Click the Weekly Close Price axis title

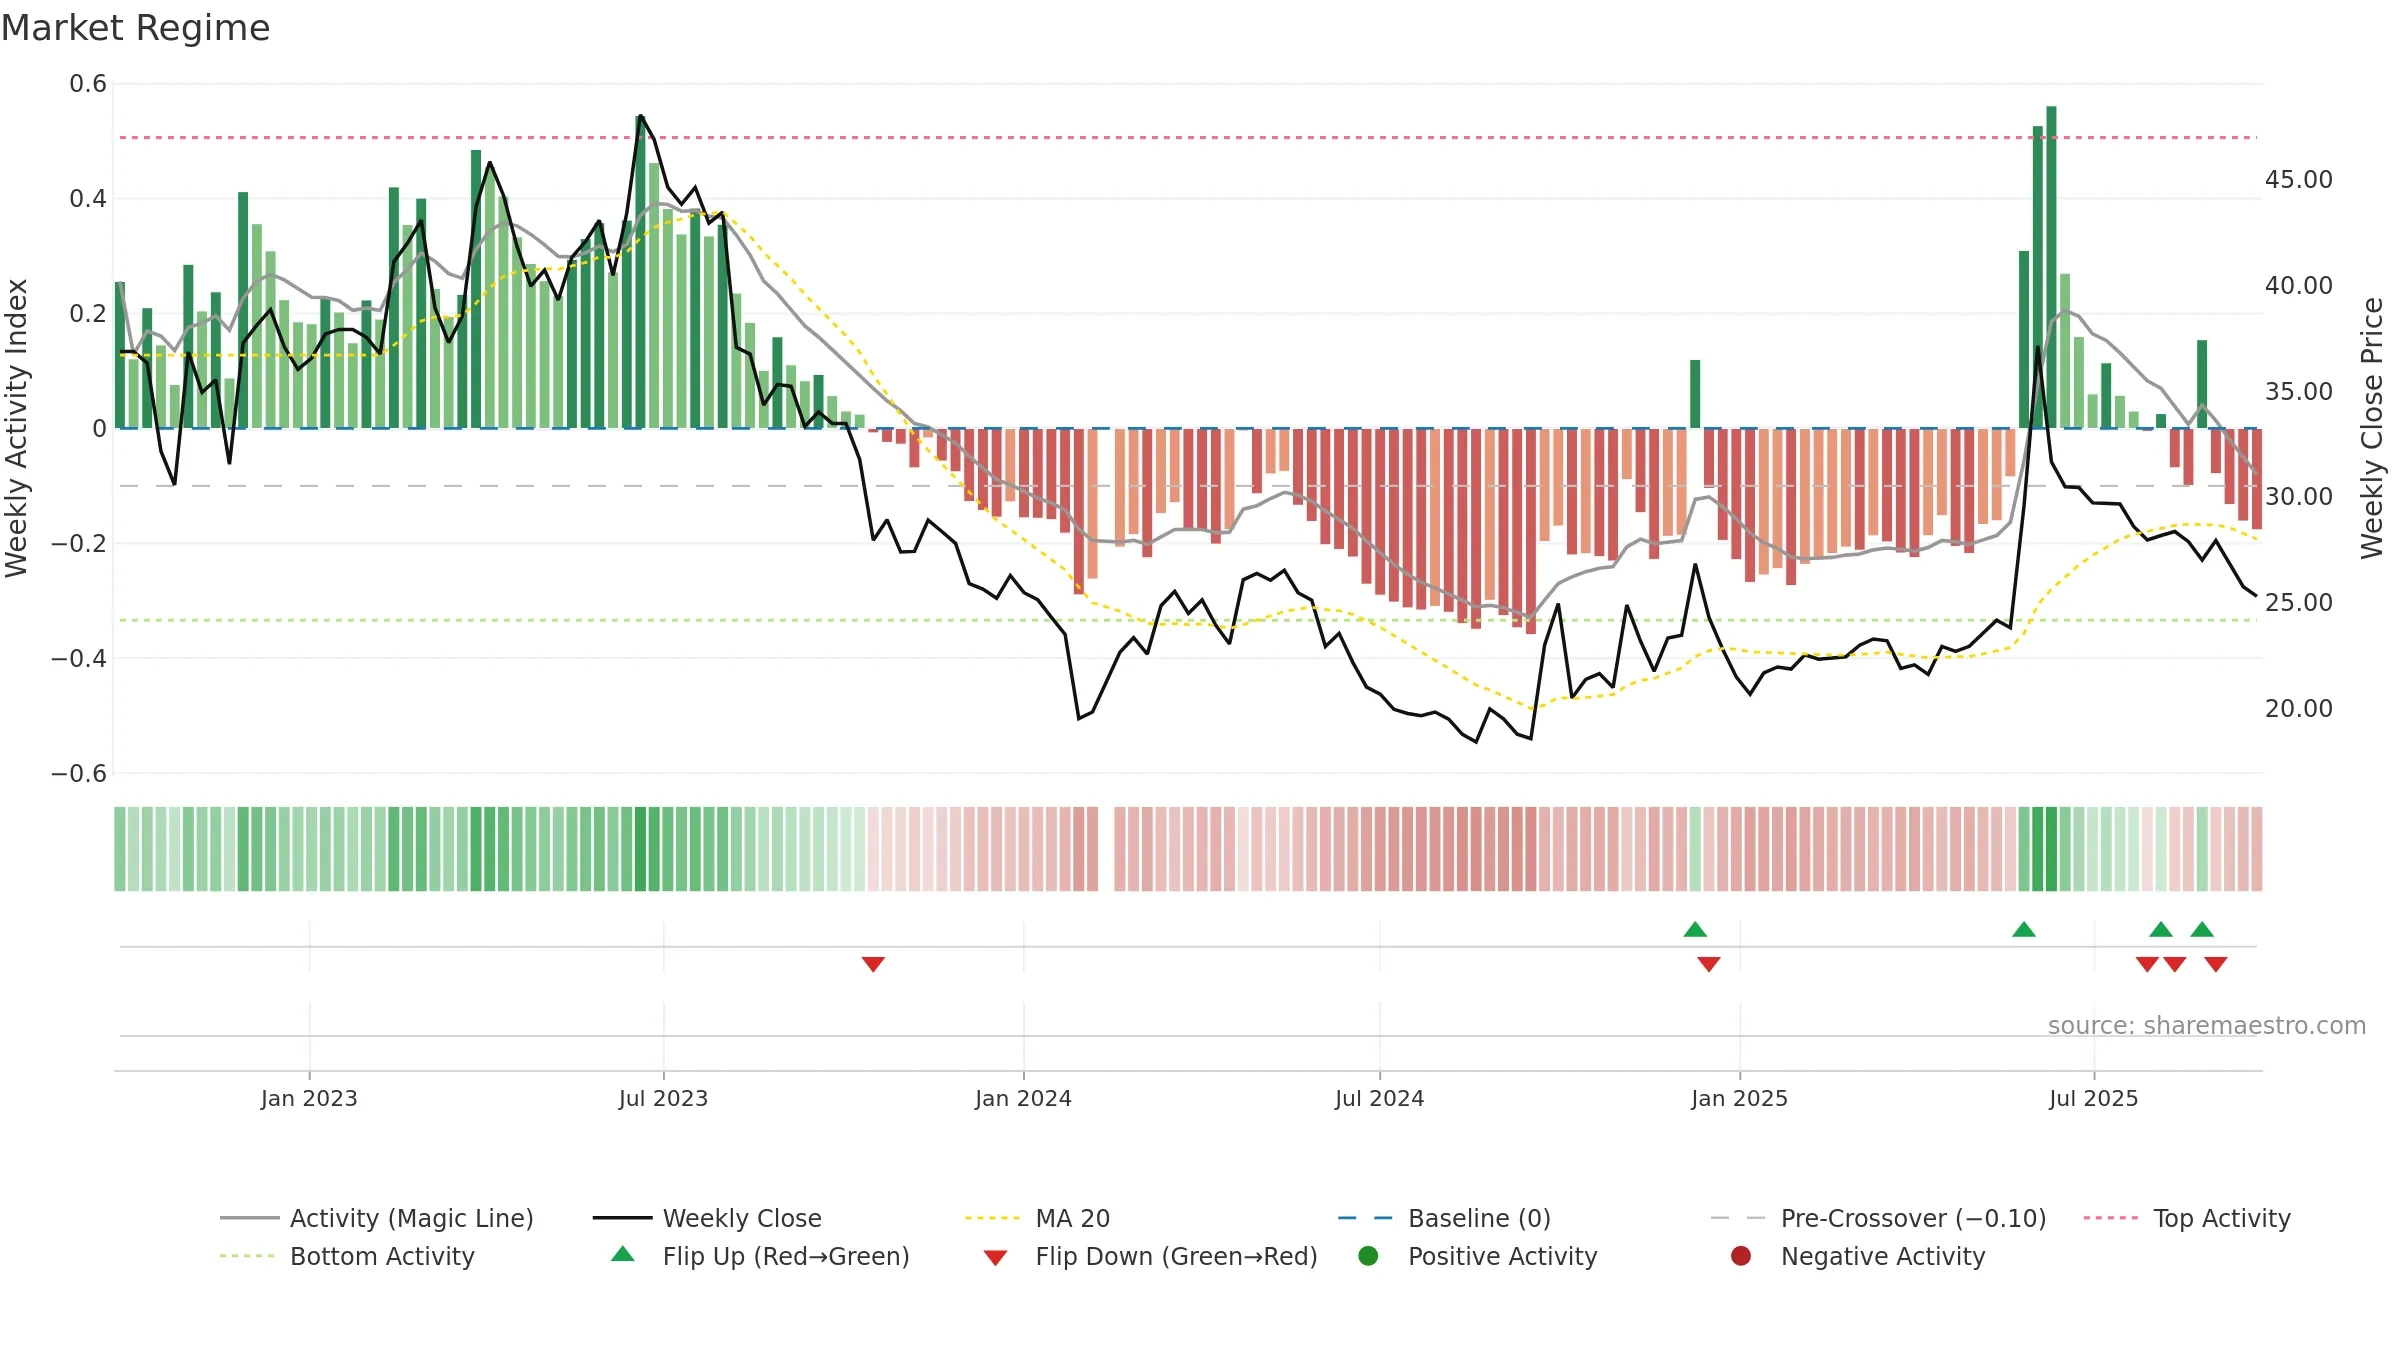click(x=2371, y=428)
